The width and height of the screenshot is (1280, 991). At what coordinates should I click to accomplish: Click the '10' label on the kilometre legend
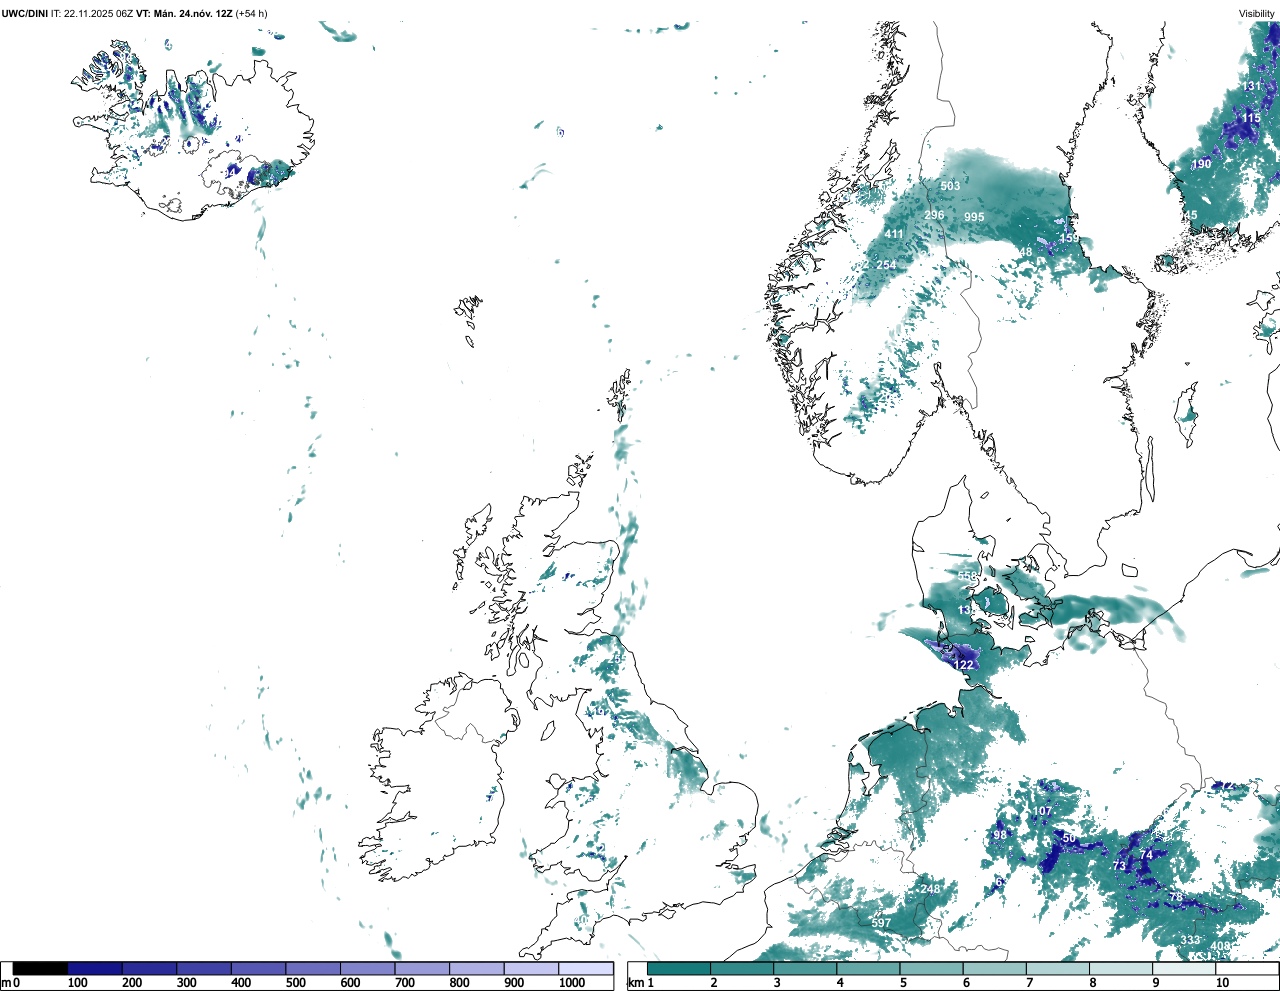point(1222,983)
